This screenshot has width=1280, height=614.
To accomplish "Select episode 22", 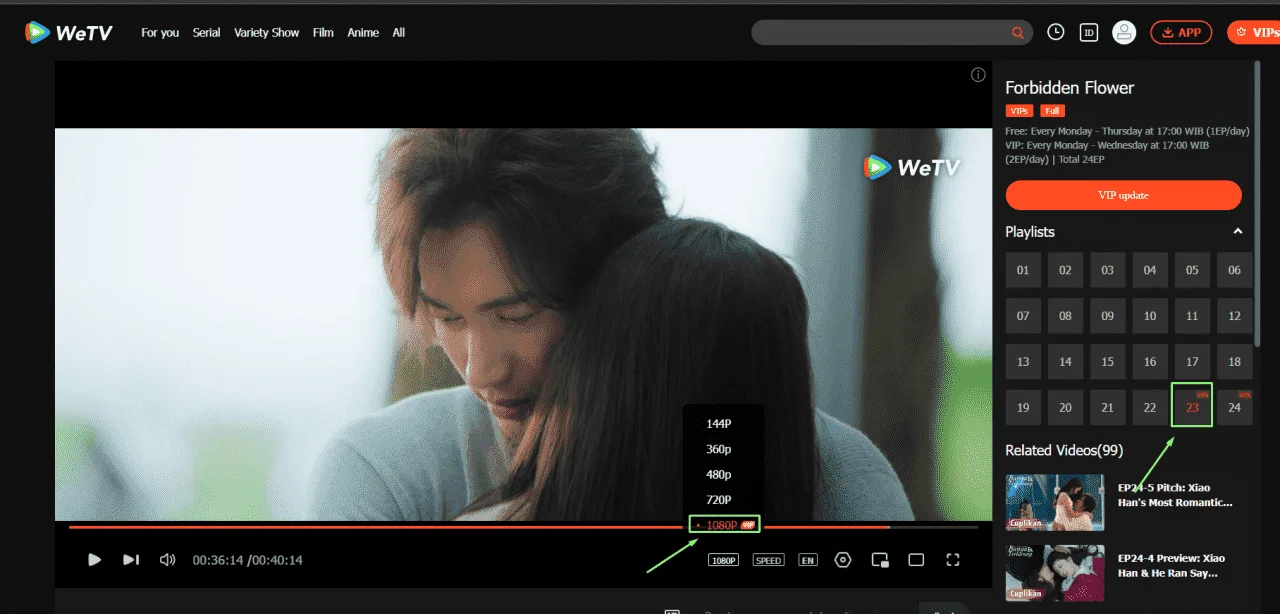I will tap(1150, 407).
